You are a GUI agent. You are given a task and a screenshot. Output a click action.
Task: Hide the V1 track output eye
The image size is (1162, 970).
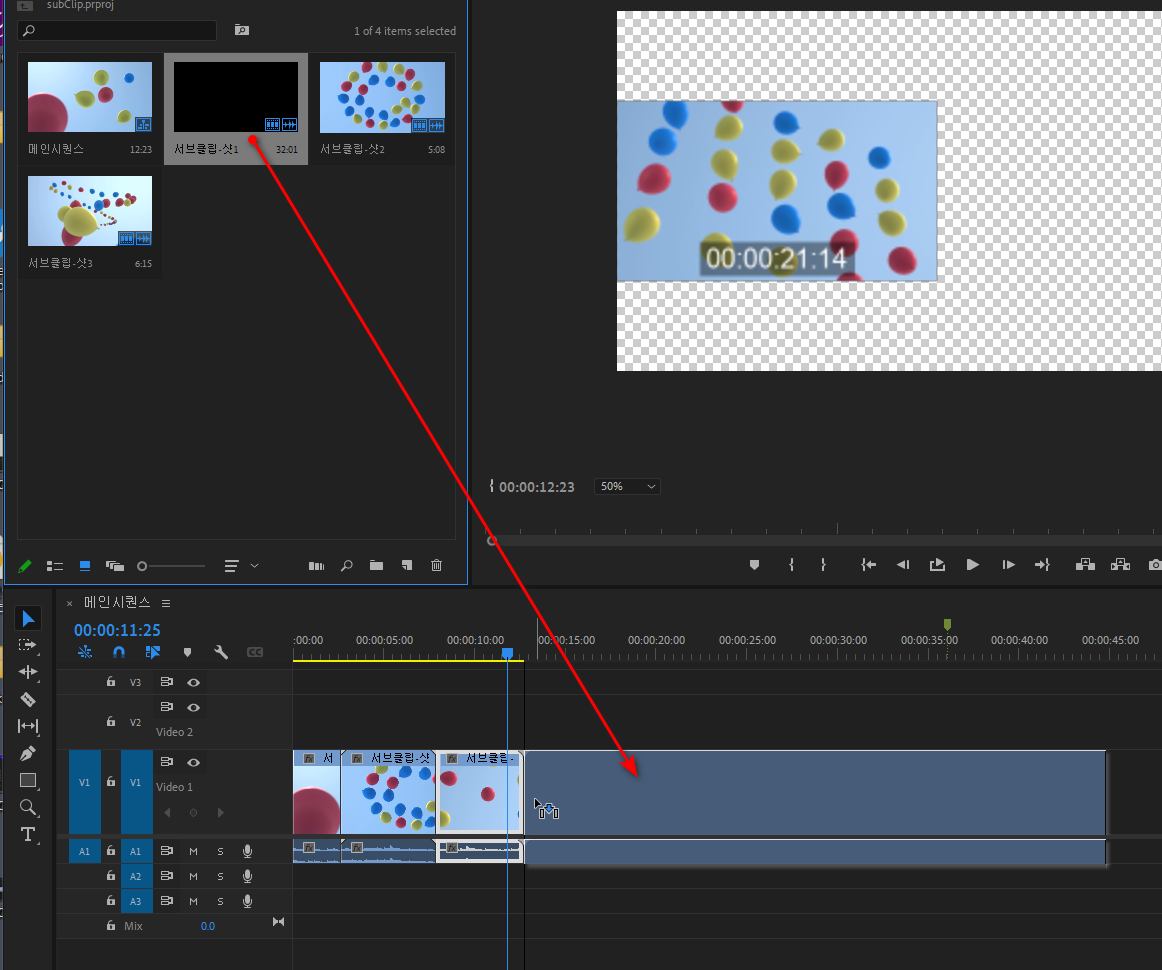point(193,762)
